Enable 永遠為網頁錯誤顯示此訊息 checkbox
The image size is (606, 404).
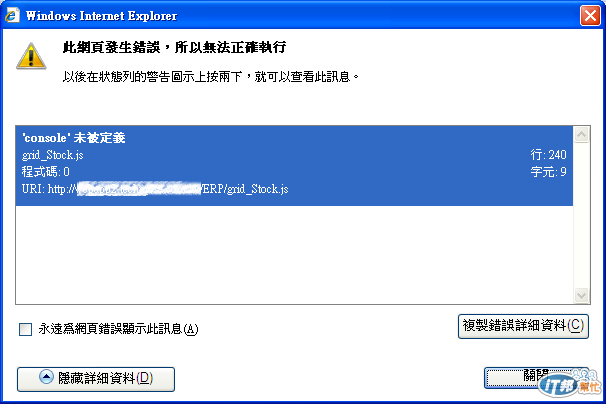click(26, 330)
